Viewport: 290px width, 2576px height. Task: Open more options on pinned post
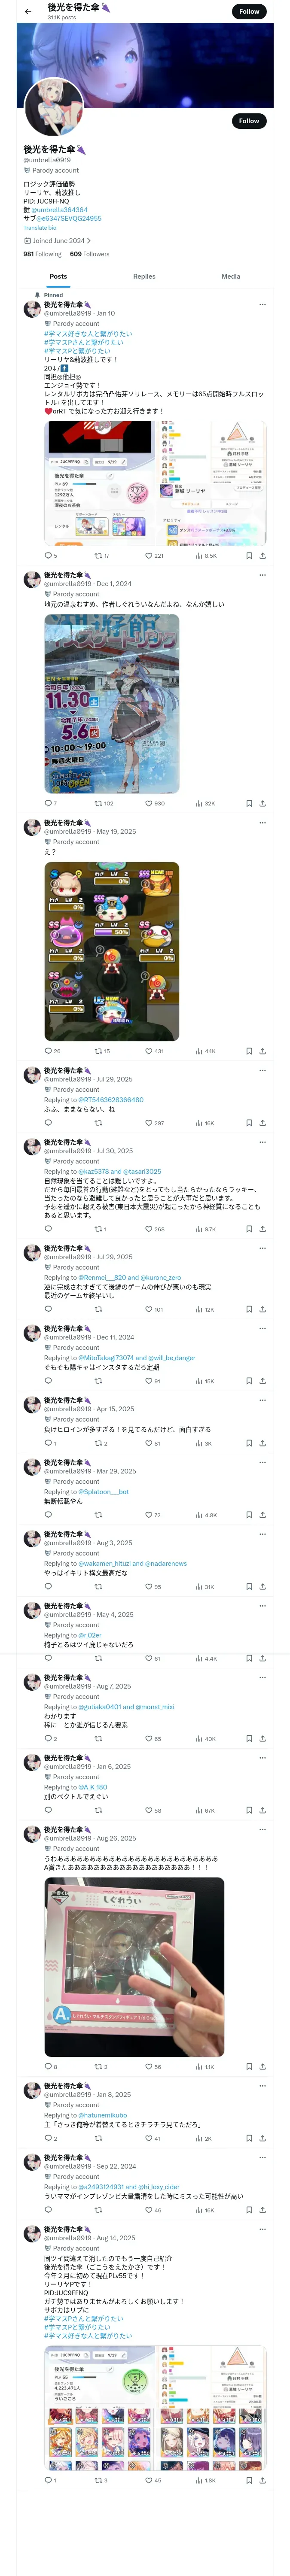[x=262, y=304]
